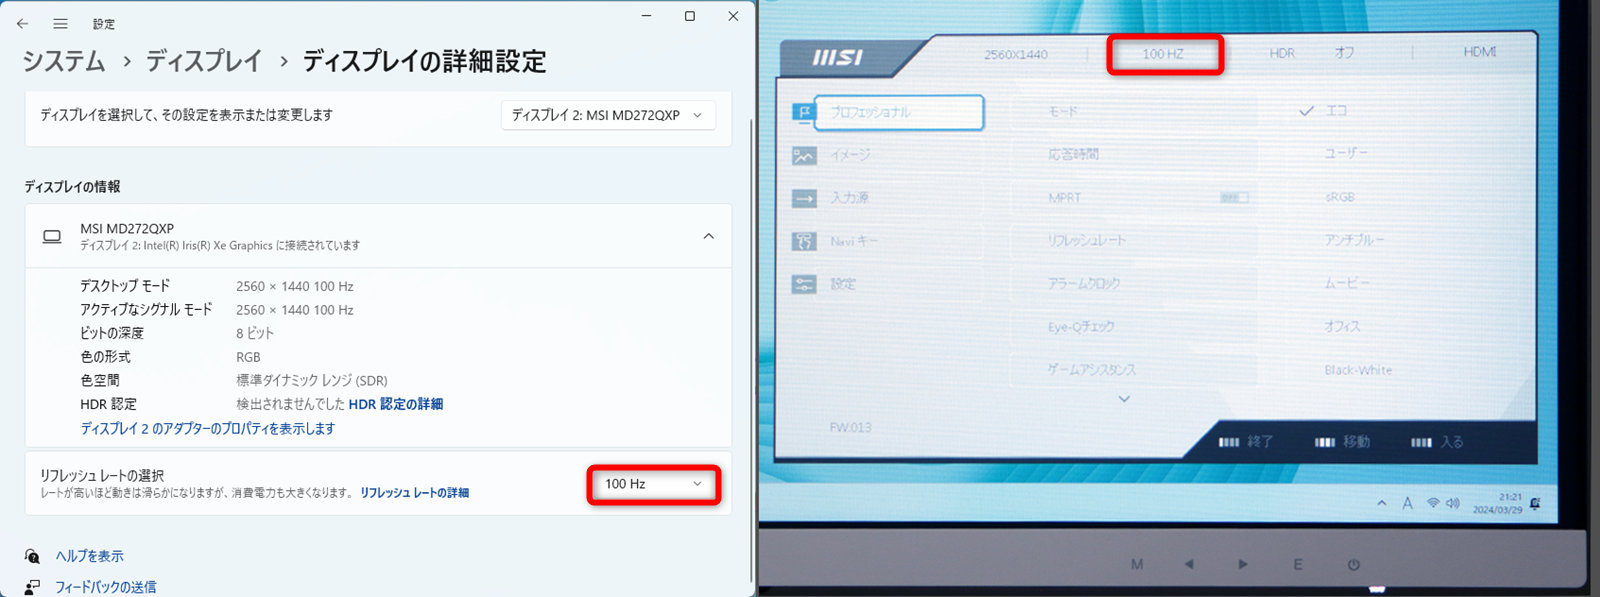
Task: Choose the オフィス mode option
Action: (x=1342, y=326)
